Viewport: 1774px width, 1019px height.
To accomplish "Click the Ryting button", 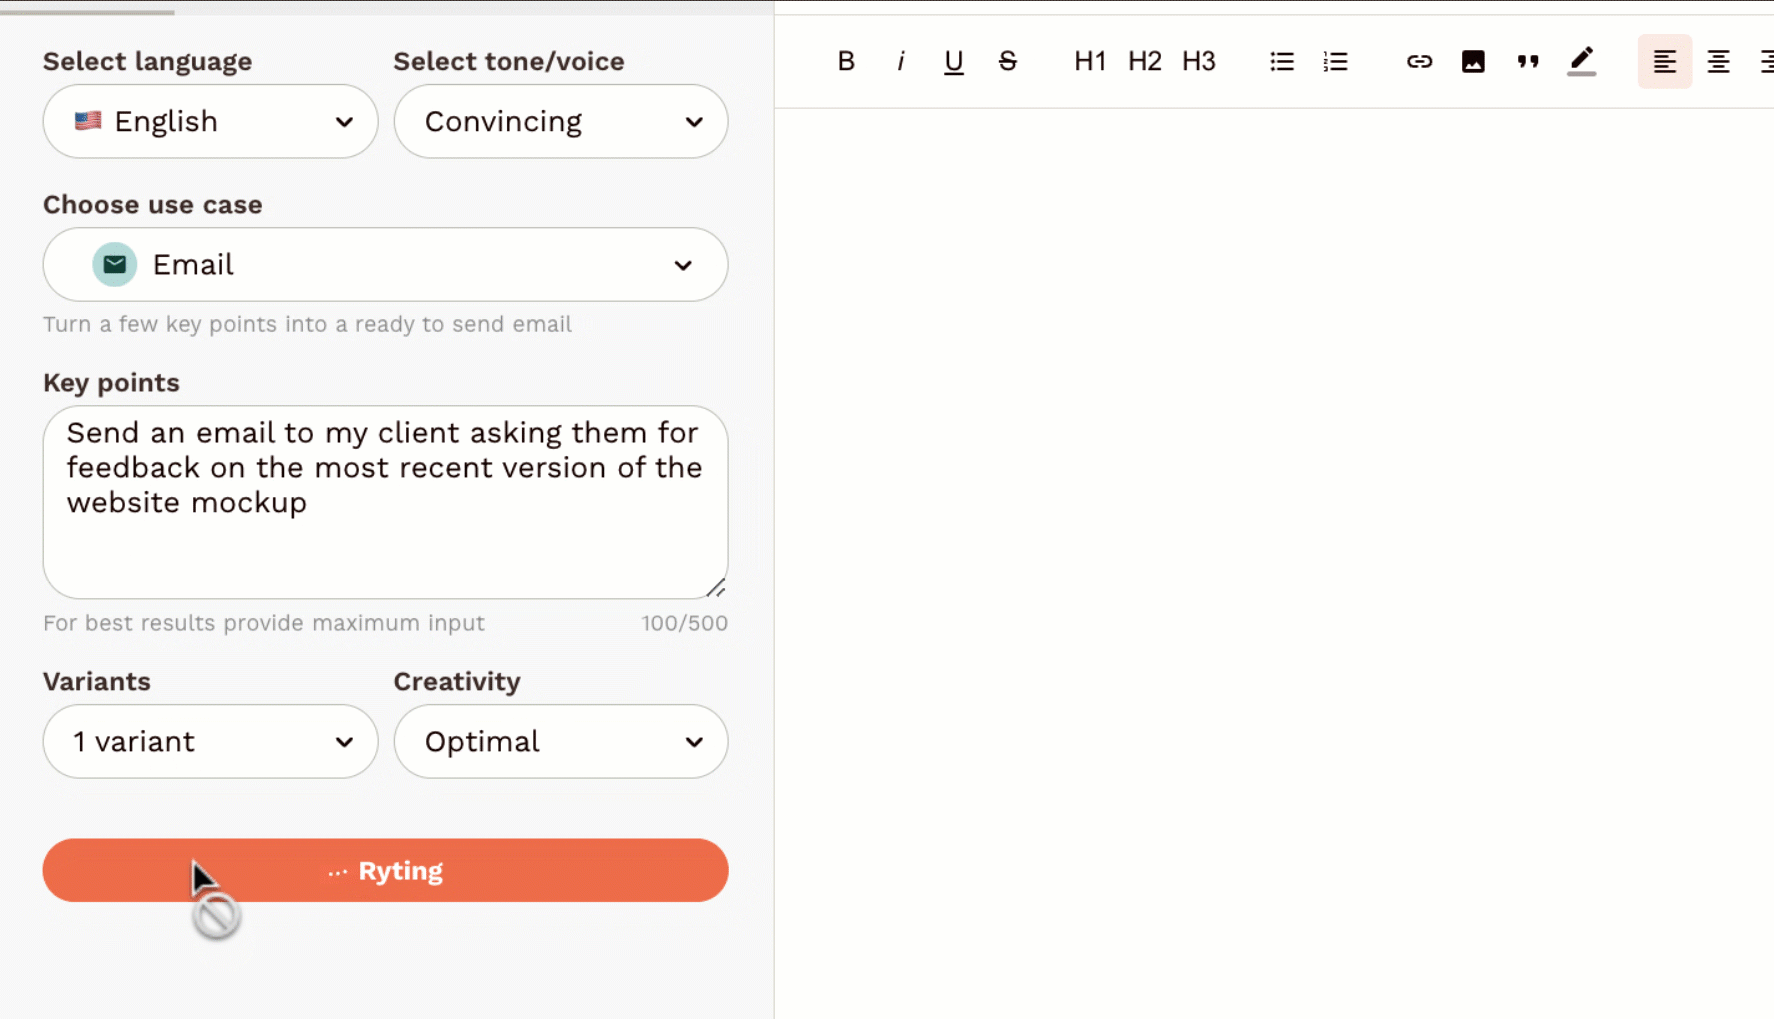I will click(x=385, y=870).
